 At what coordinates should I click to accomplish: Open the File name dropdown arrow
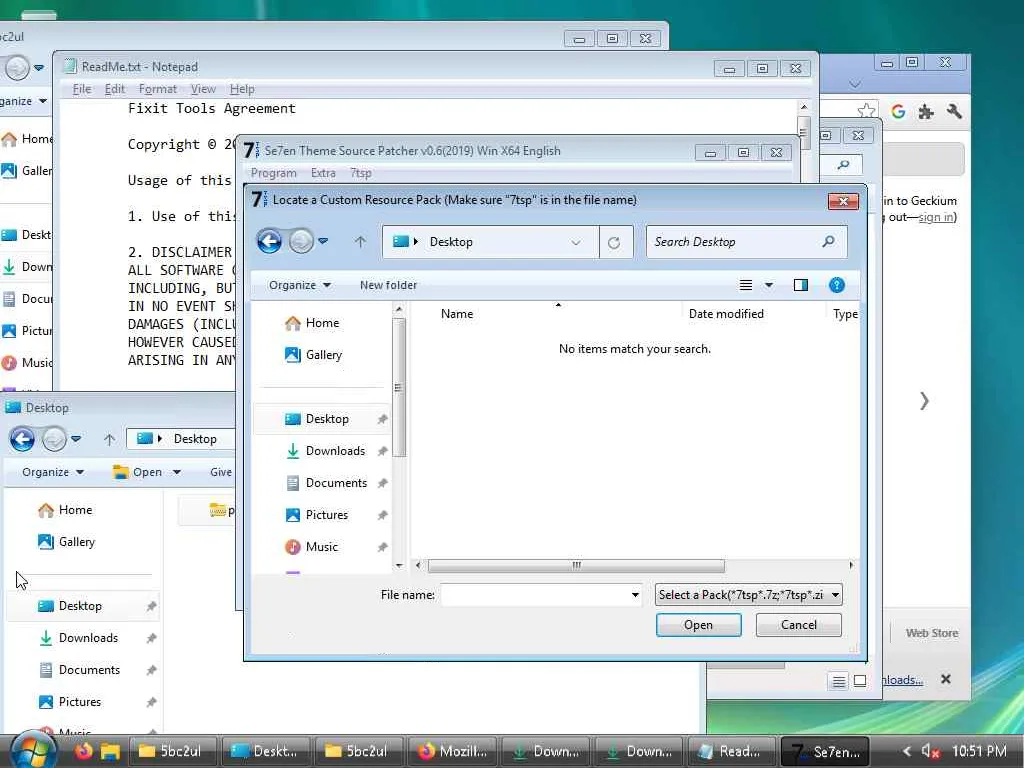pyautogui.click(x=635, y=595)
